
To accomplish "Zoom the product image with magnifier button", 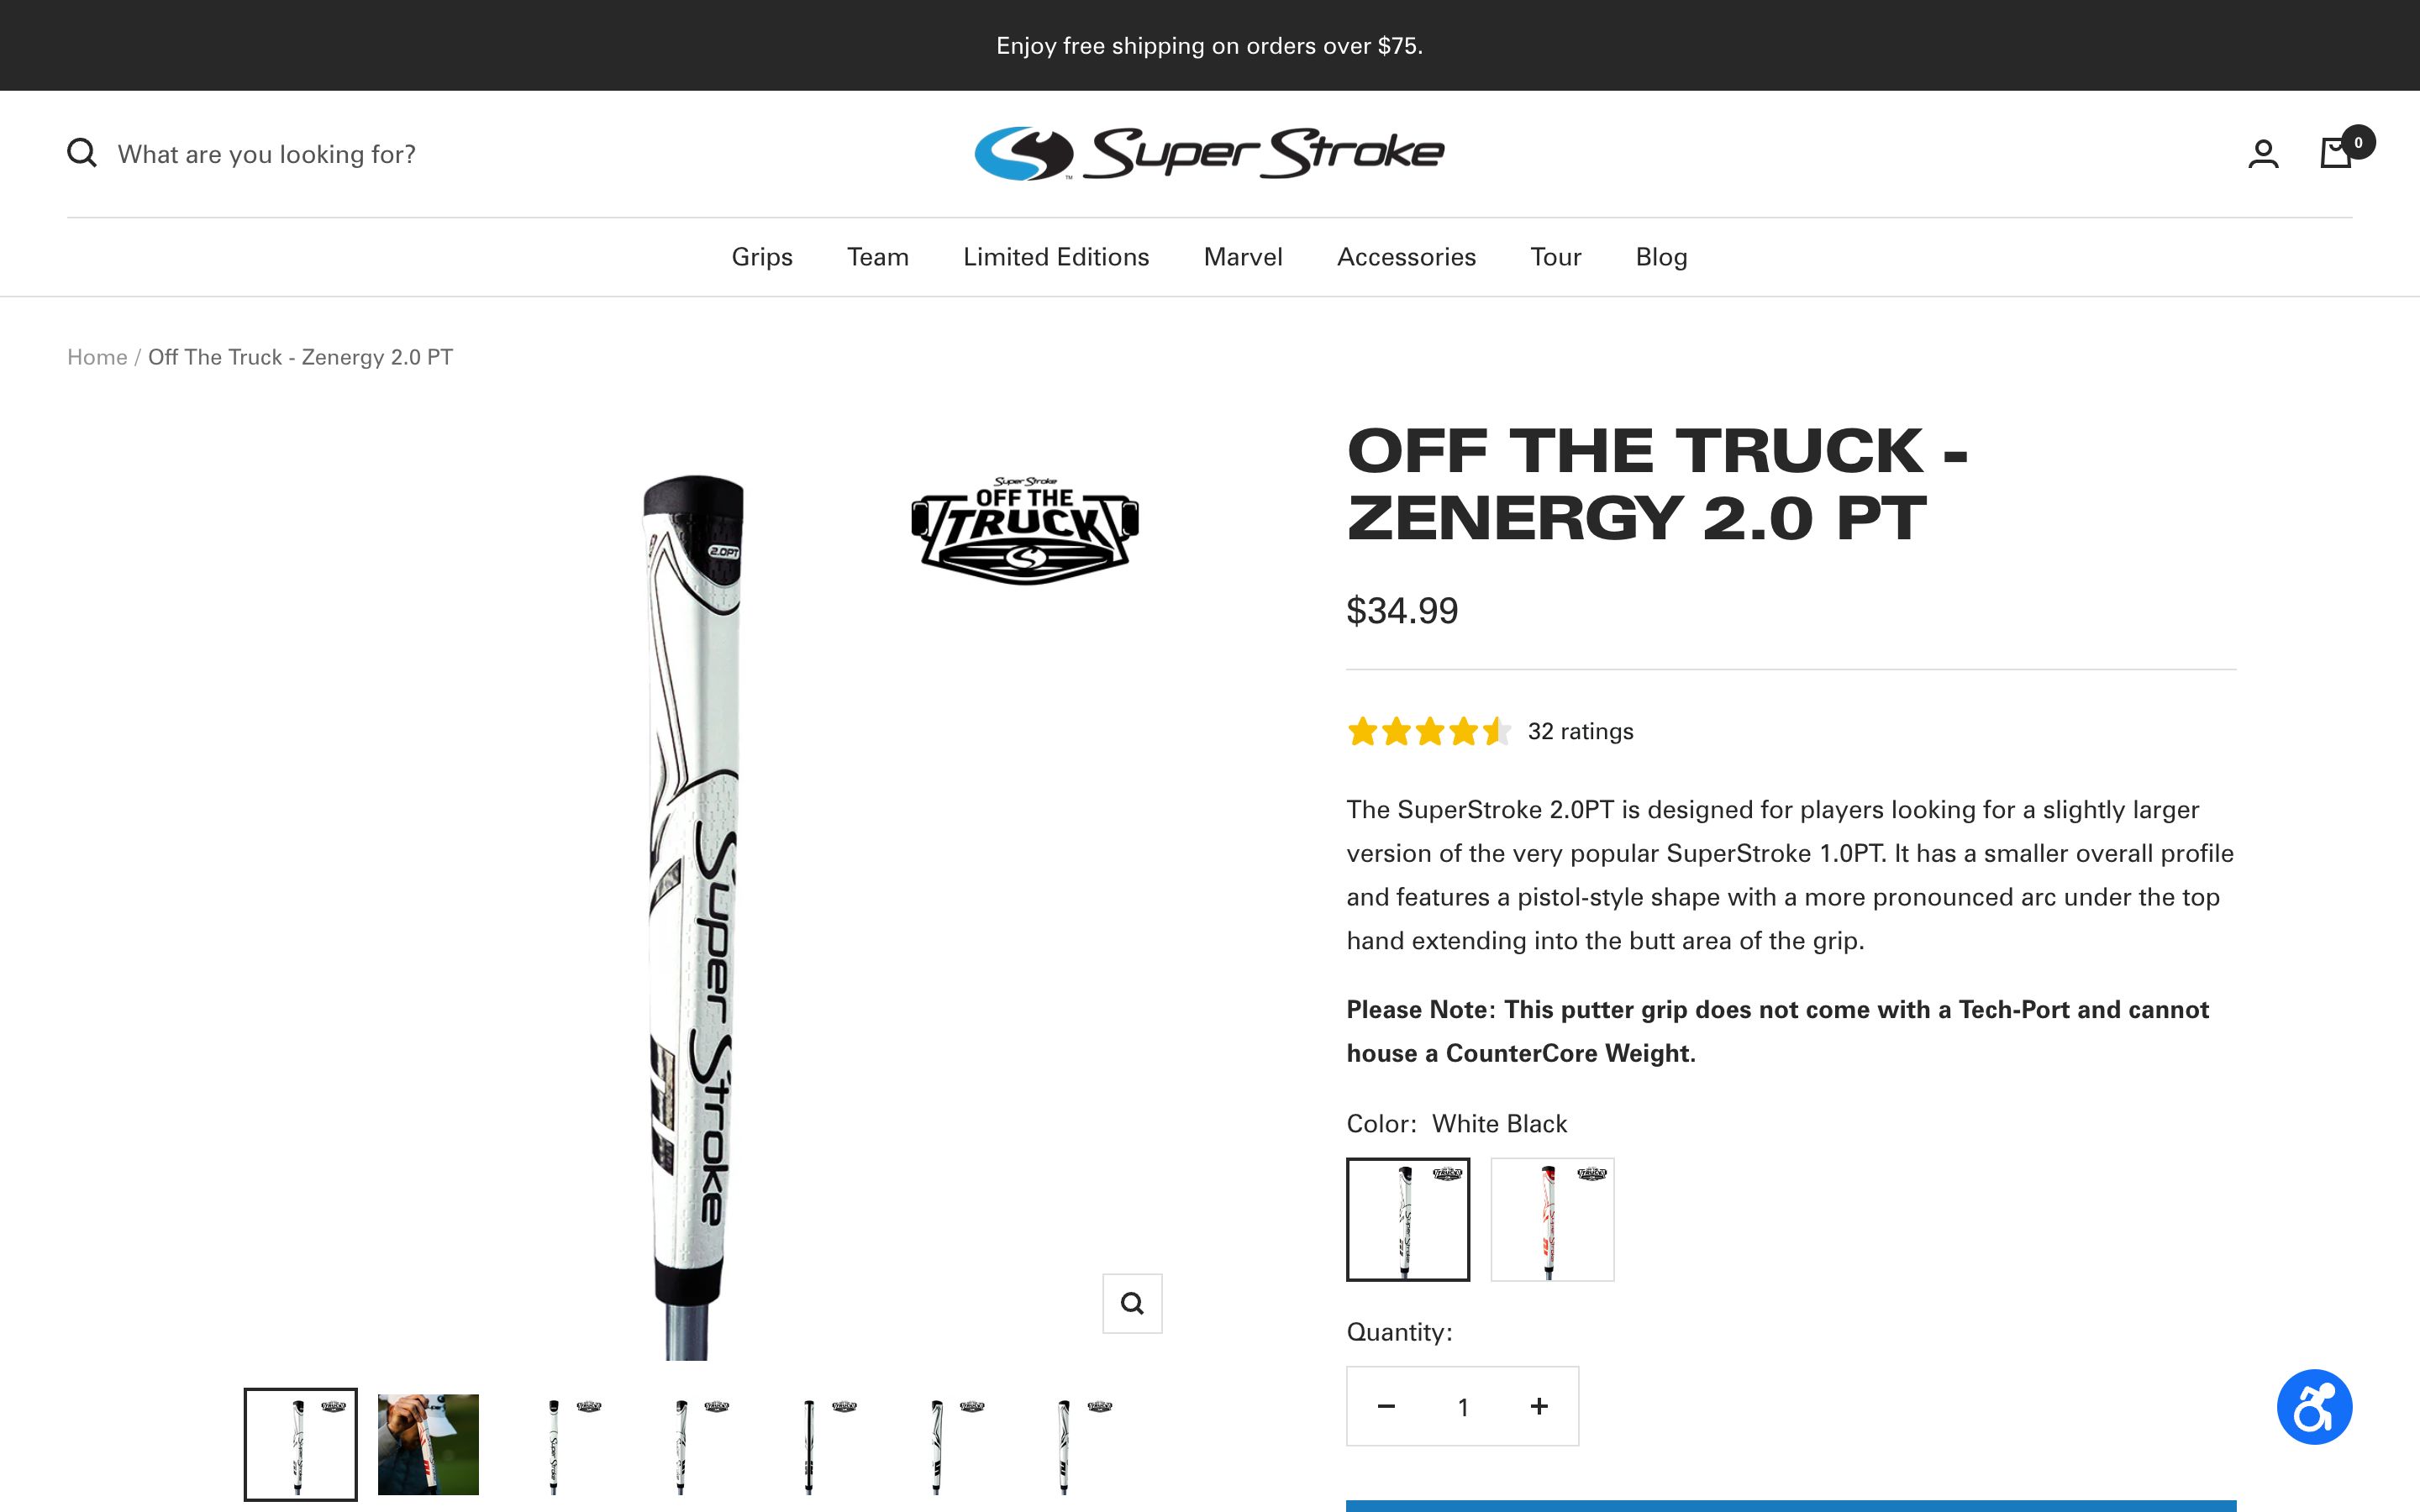I will (1132, 1303).
